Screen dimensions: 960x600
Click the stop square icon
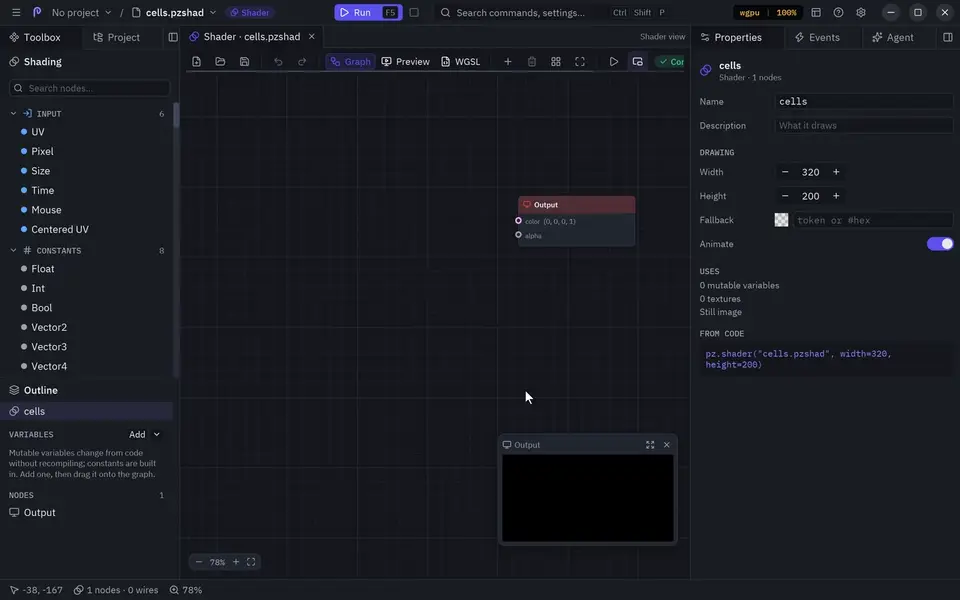(x=414, y=12)
